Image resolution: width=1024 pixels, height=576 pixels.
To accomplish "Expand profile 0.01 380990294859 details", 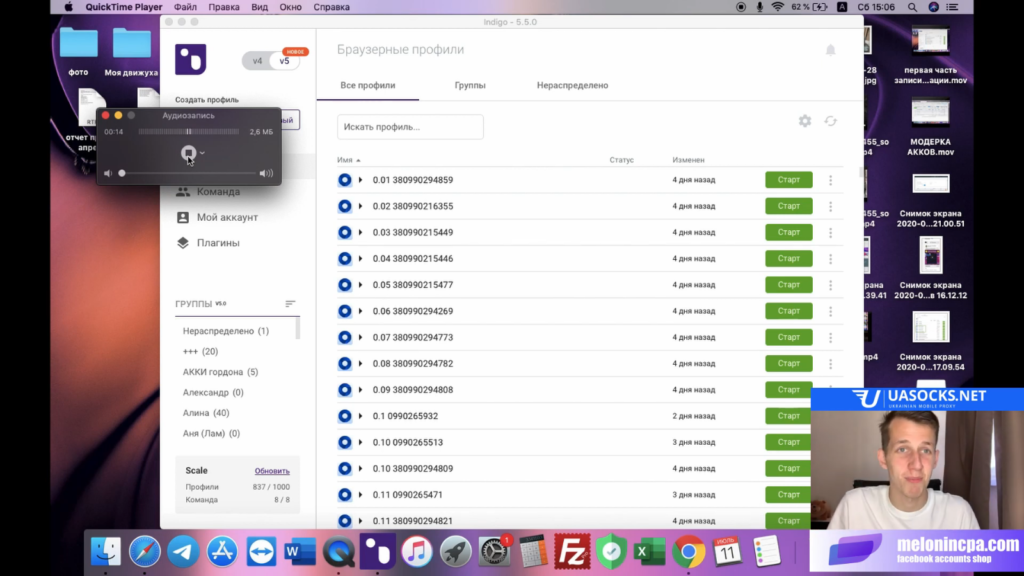I will point(360,180).
